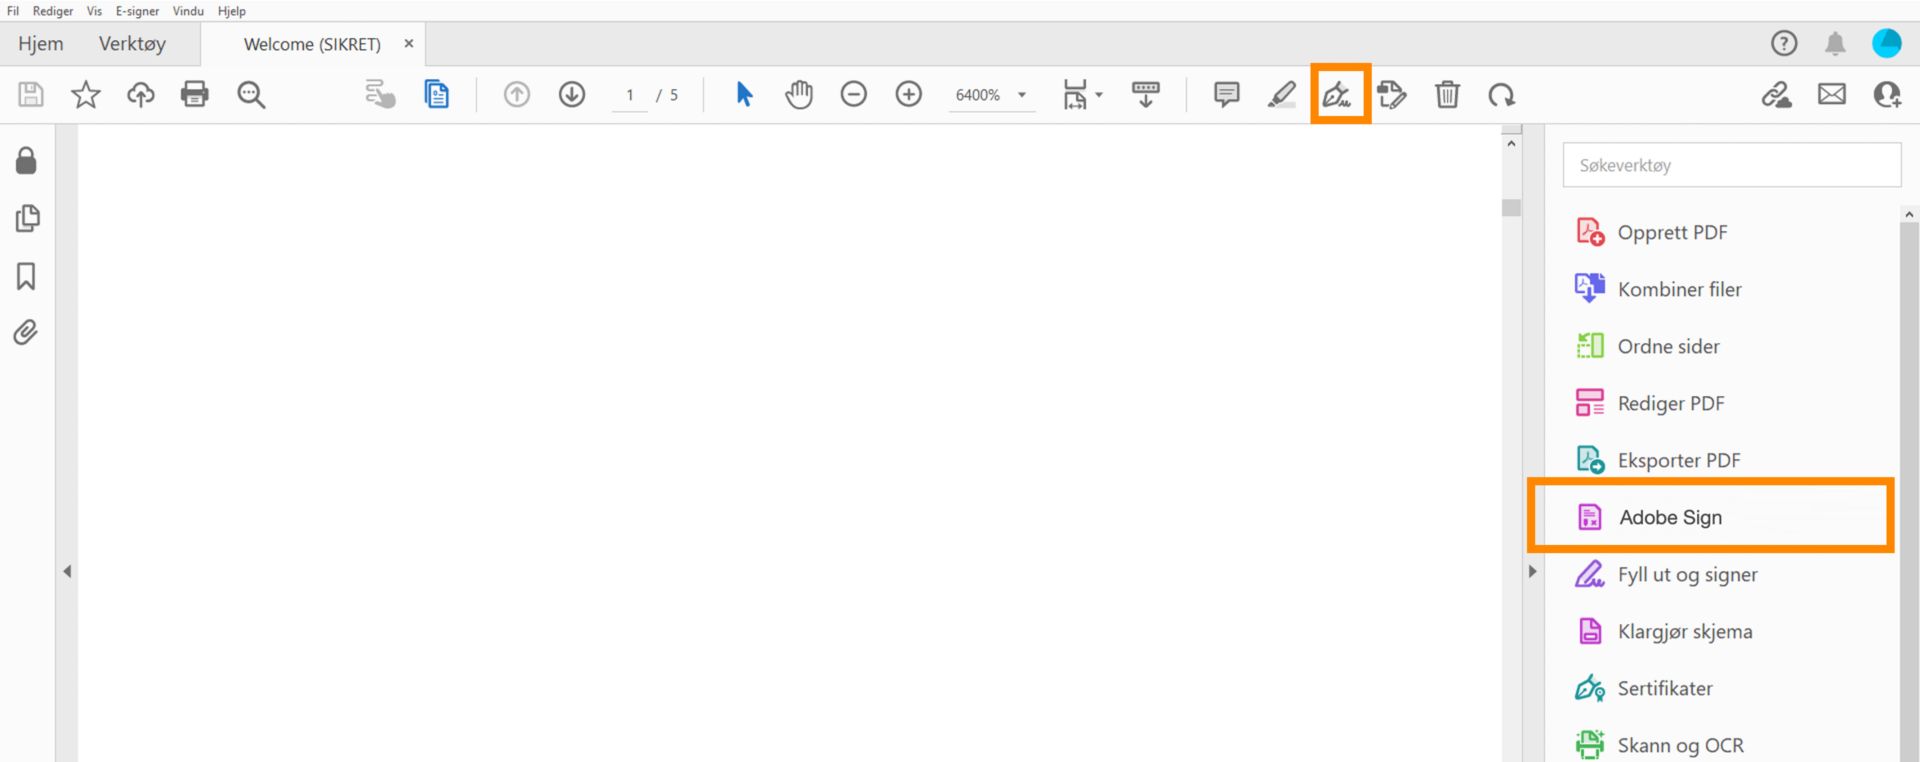Rotate the page view
This screenshot has width=1920, height=762.
click(1502, 95)
